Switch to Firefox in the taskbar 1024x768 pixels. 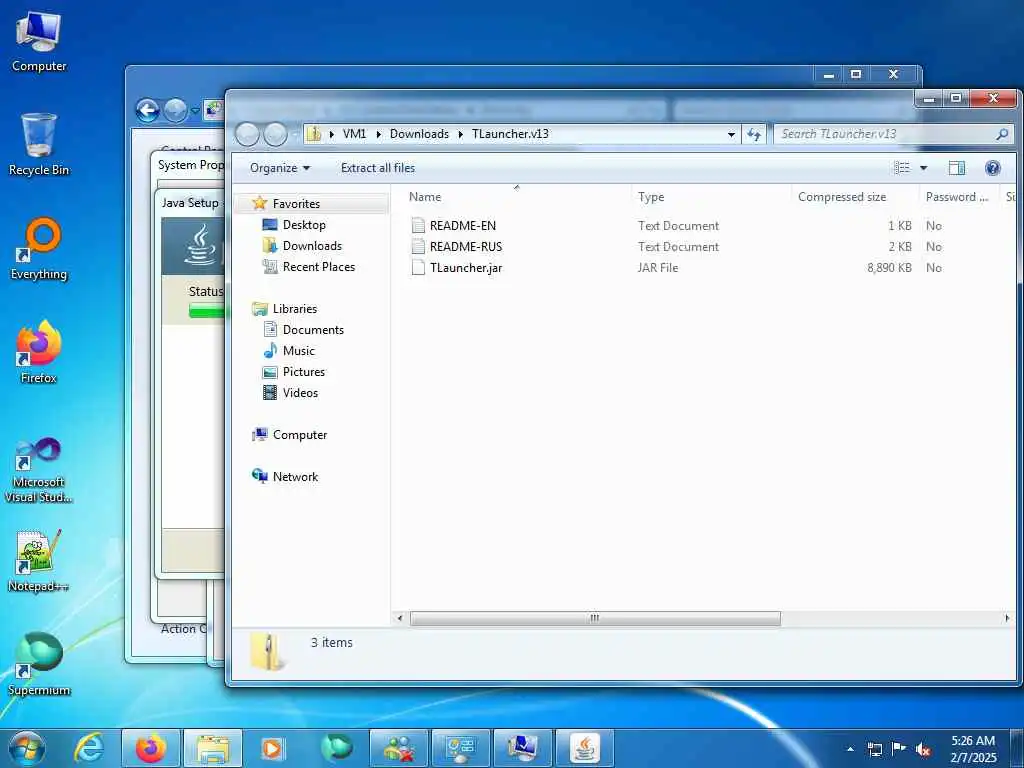click(x=151, y=748)
